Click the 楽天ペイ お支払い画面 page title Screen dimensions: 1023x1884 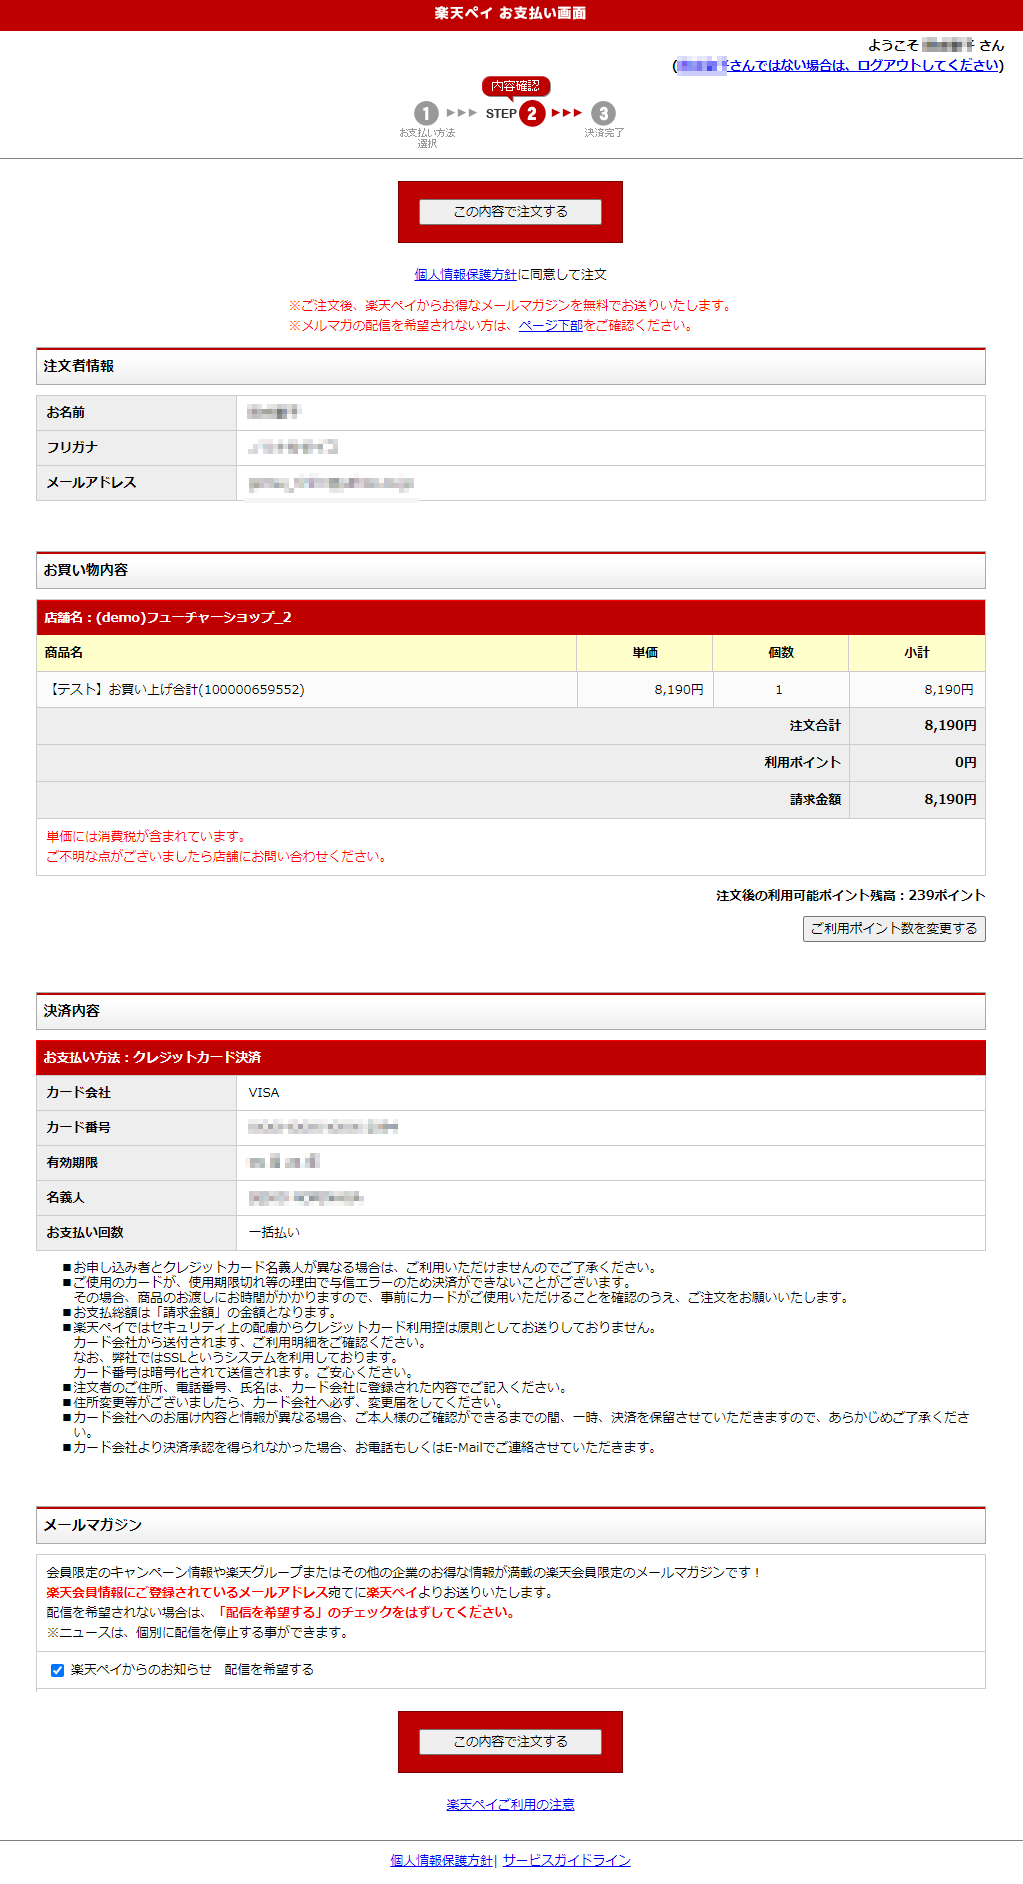click(x=511, y=14)
